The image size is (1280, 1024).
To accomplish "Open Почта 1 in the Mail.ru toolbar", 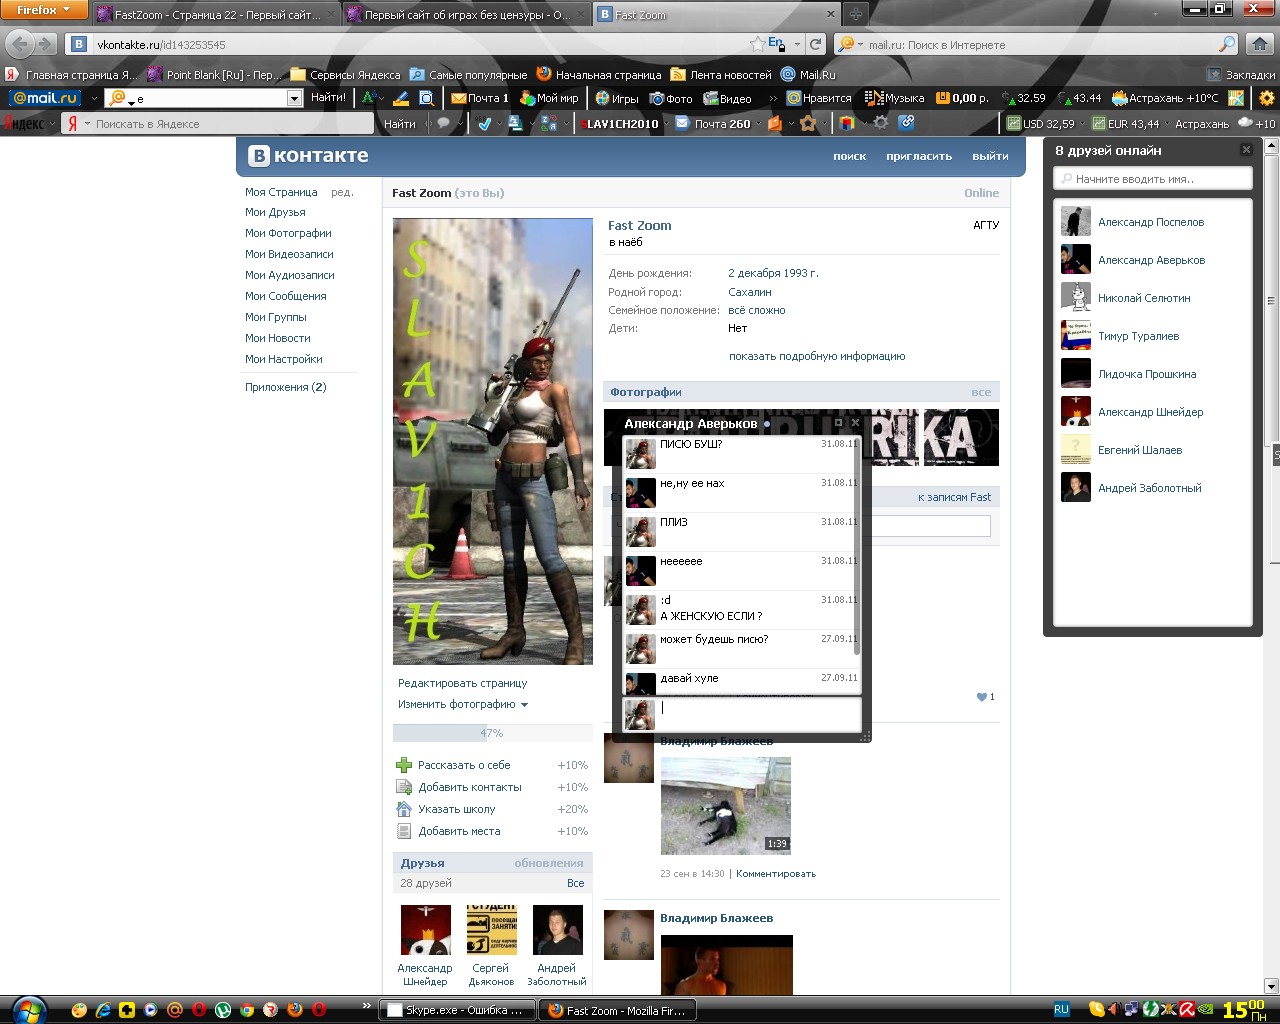I will [x=480, y=98].
